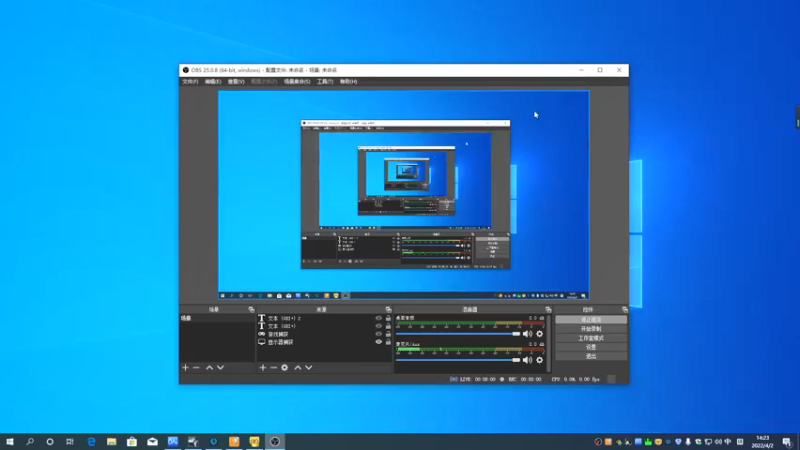Toggle lock on 显示器捕获 source
The image size is (800, 450).
tap(388, 342)
